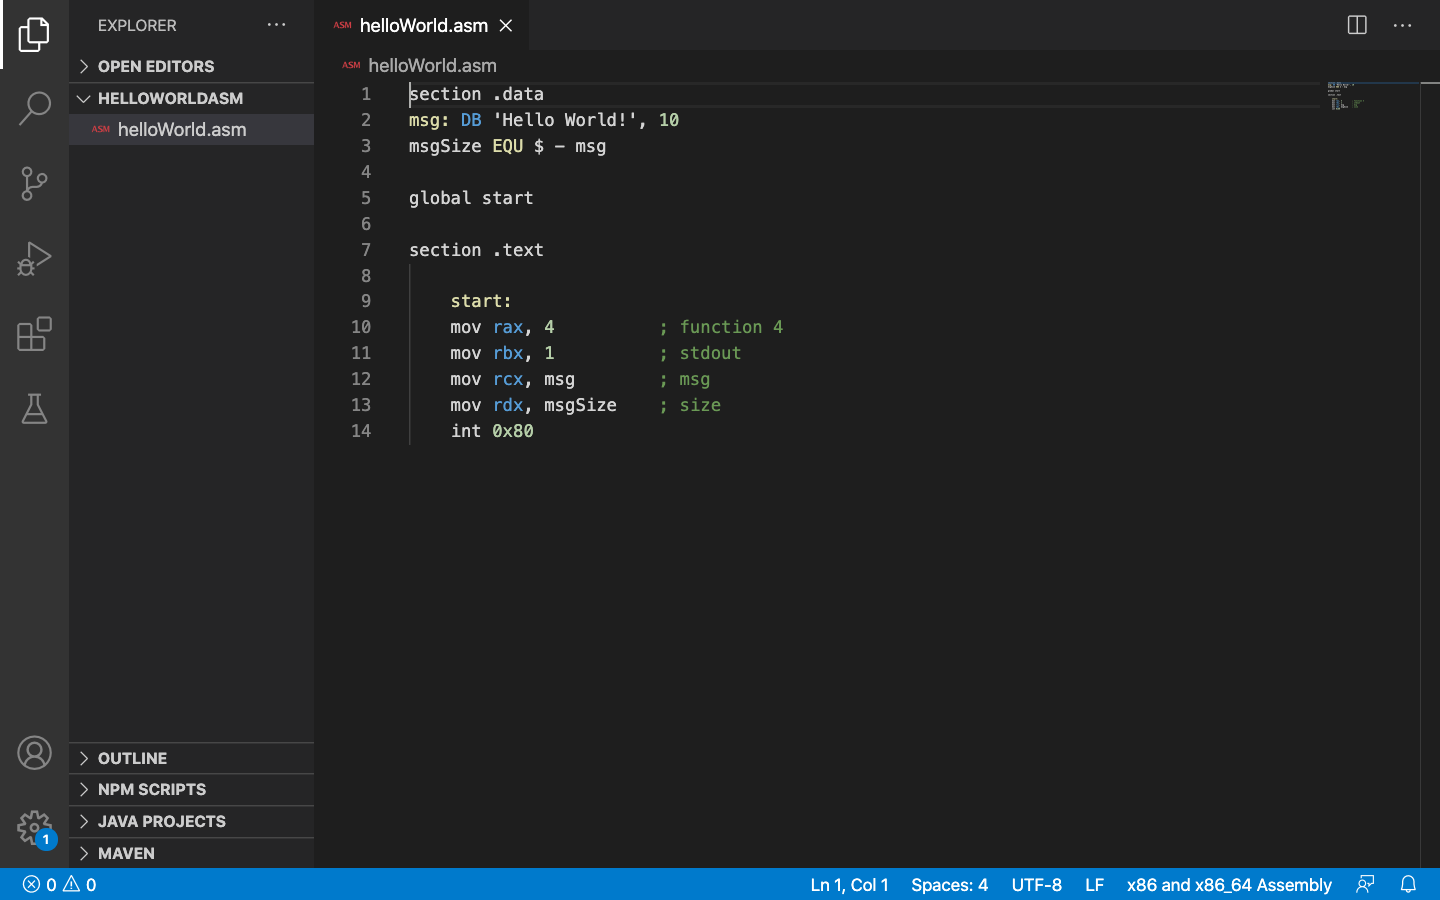1440x900 pixels.
Task: Click the 'rax' register on line 10
Action: coord(507,327)
